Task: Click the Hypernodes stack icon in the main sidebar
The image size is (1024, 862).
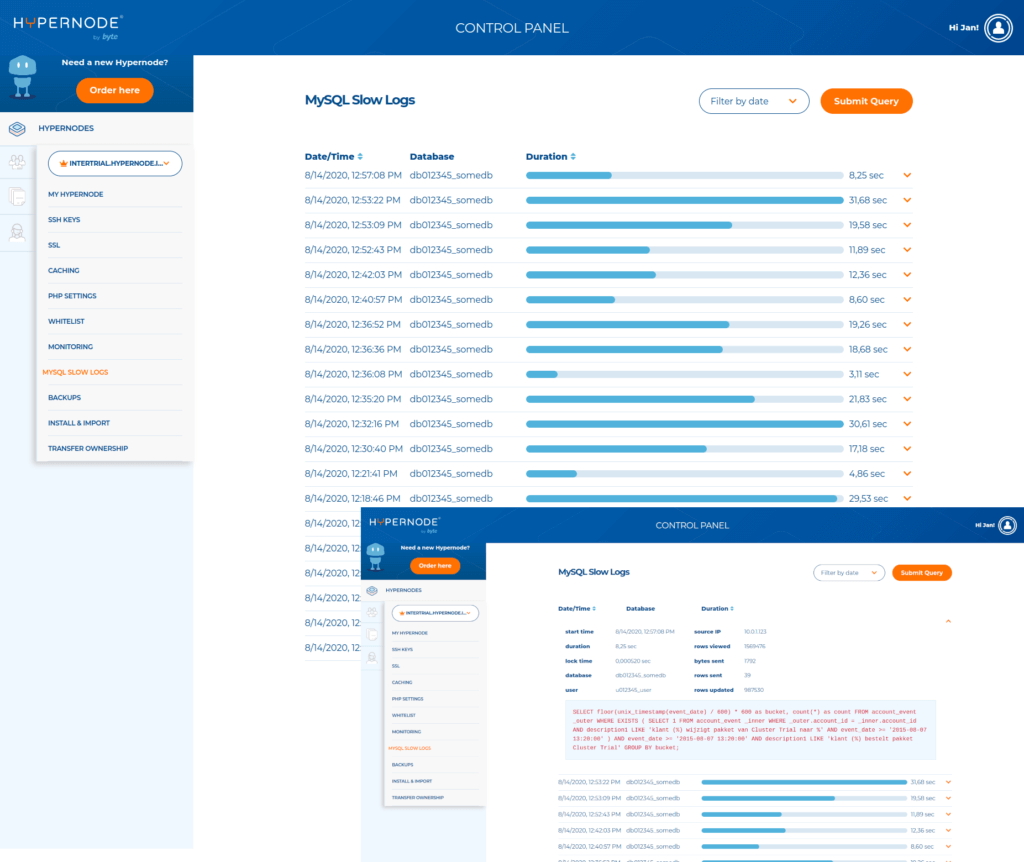Action: tap(17, 128)
